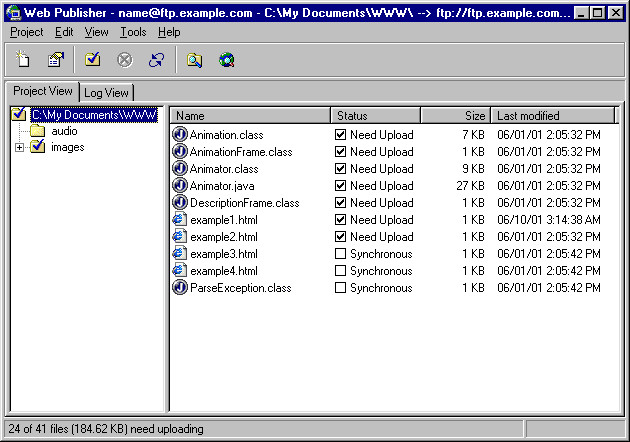Viewport: 630px width, 442px height.
Task: Toggle root C:\My Documents\WWW folder checkbox
Action: [18, 114]
